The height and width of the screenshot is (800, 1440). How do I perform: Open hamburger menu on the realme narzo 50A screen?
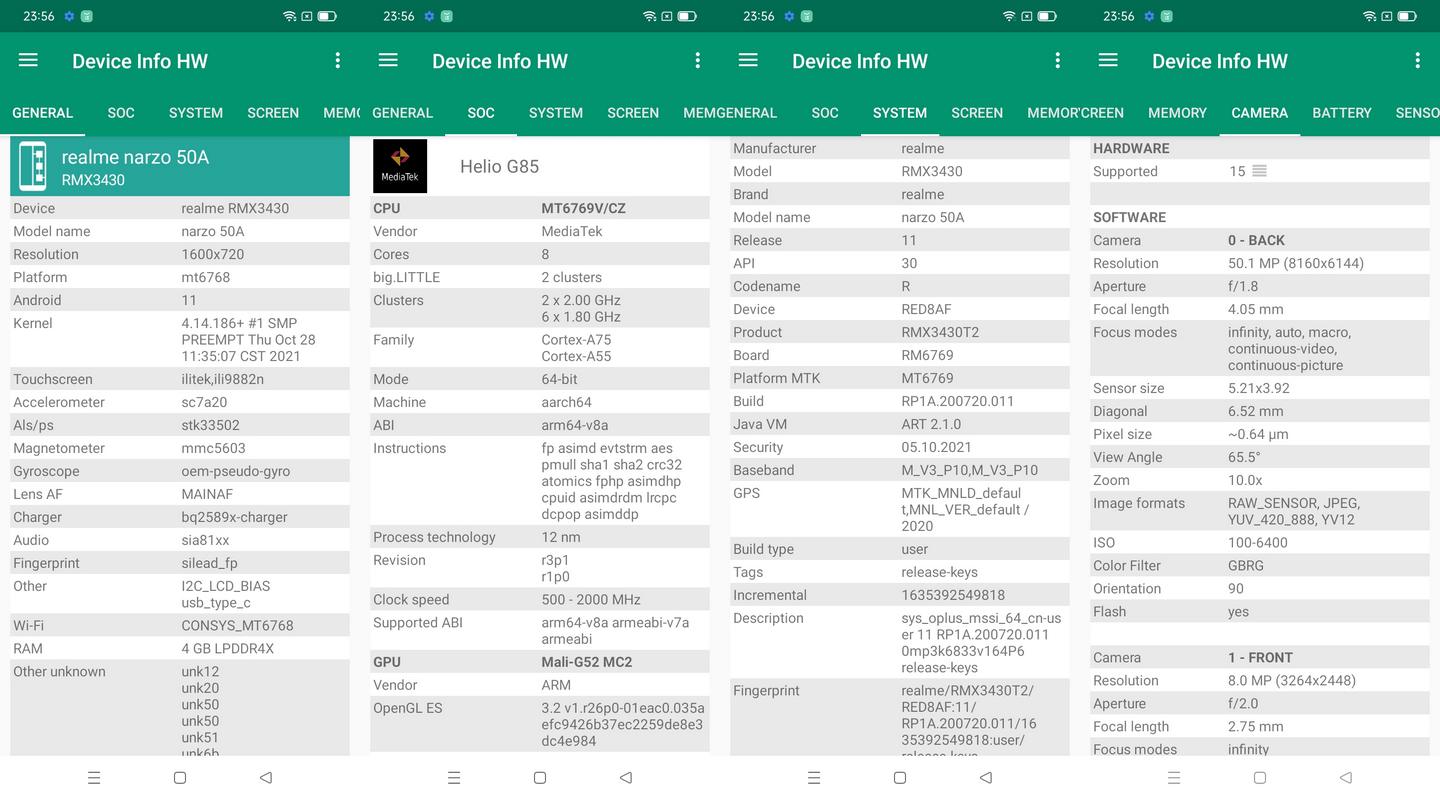(x=28, y=60)
